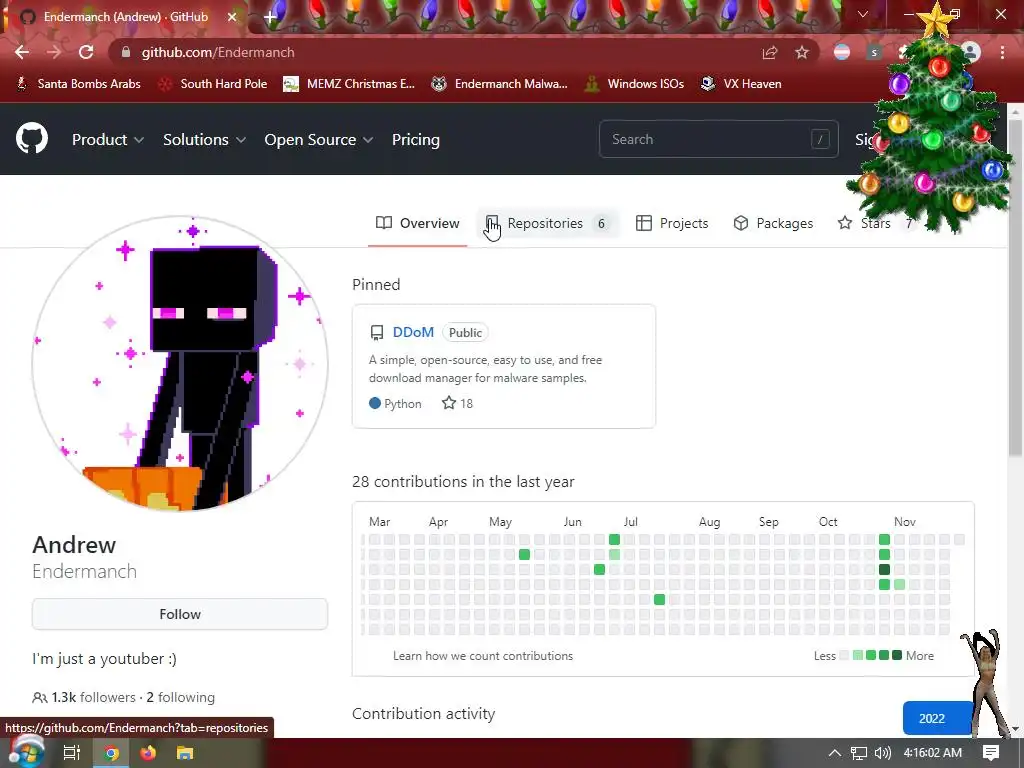Screen dimensions: 1024x768
Task: Expand the Solutions menu
Action: [x=204, y=140]
